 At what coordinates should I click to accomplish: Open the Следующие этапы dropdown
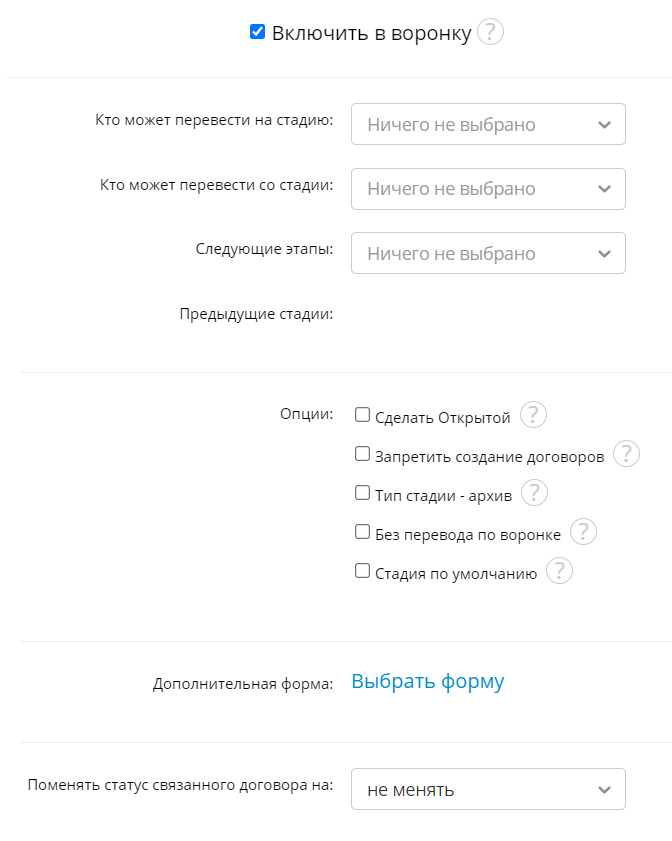point(488,253)
